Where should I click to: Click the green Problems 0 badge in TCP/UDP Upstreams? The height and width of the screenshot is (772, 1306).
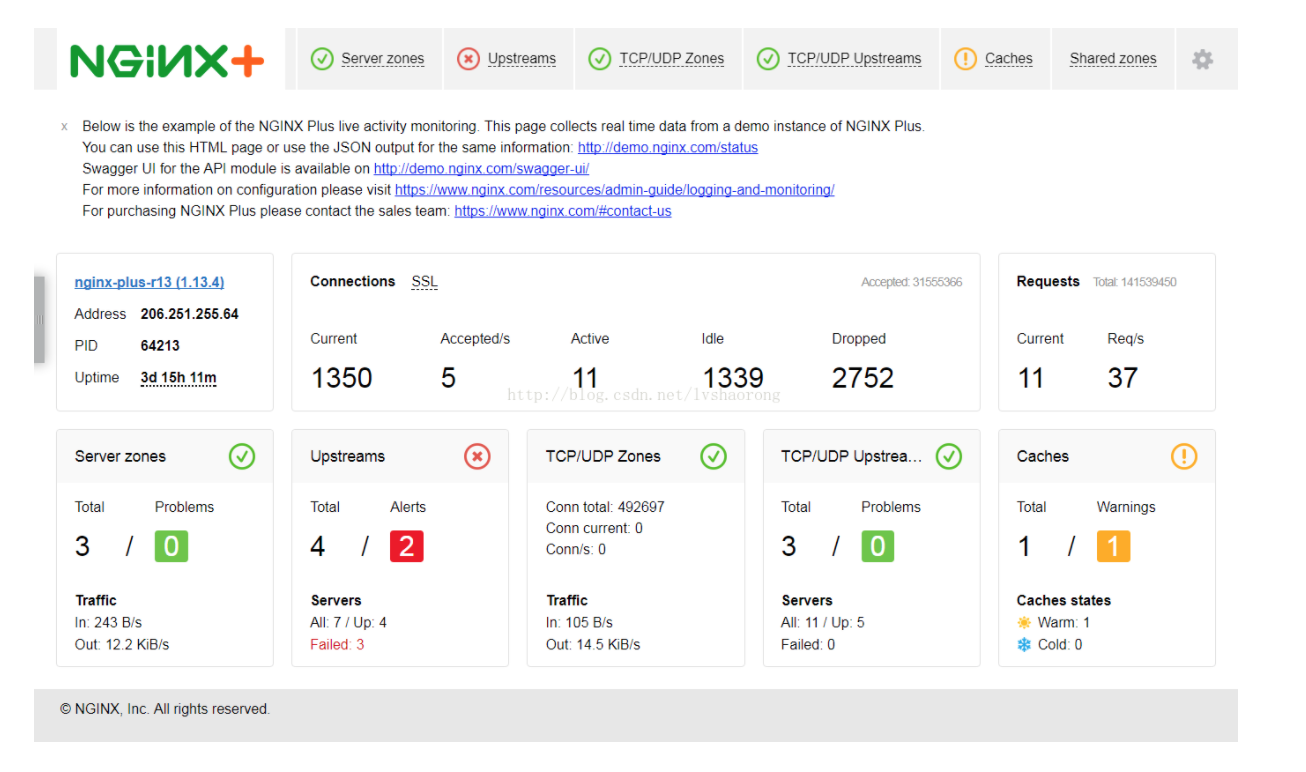pyautogui.click(x=877, y=547)
